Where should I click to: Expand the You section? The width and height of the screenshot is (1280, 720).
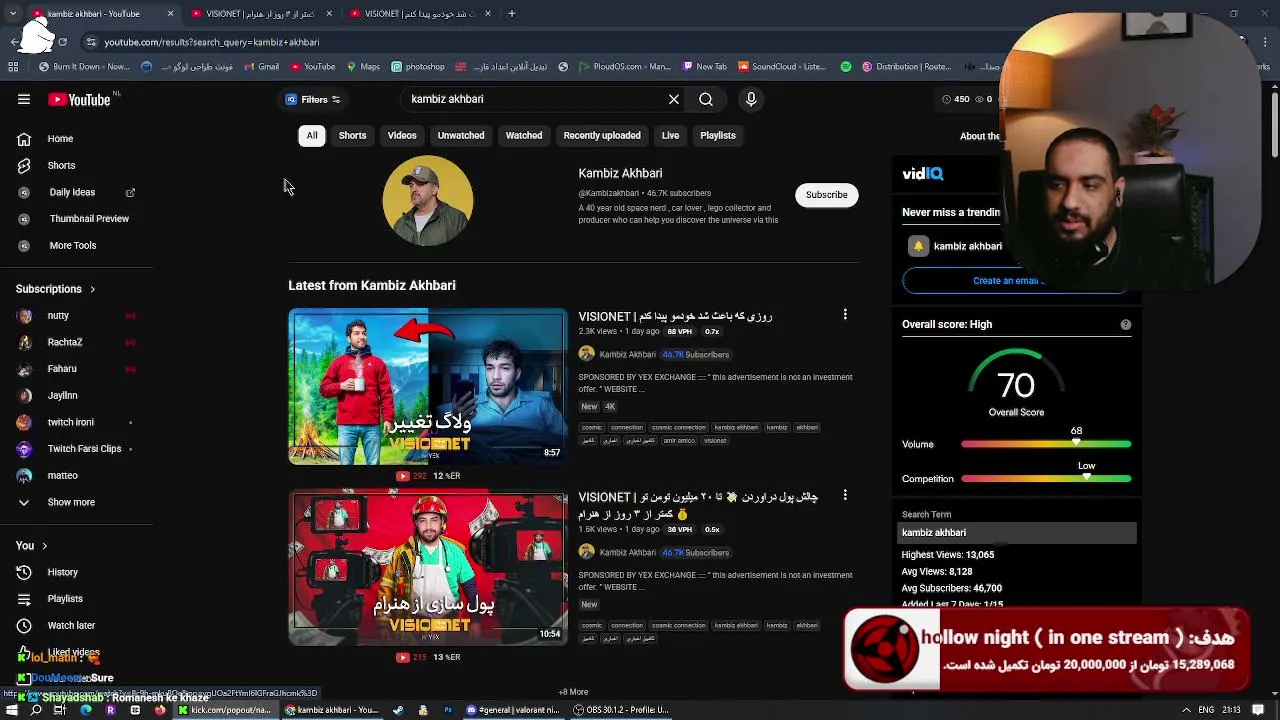coord(31,545)
